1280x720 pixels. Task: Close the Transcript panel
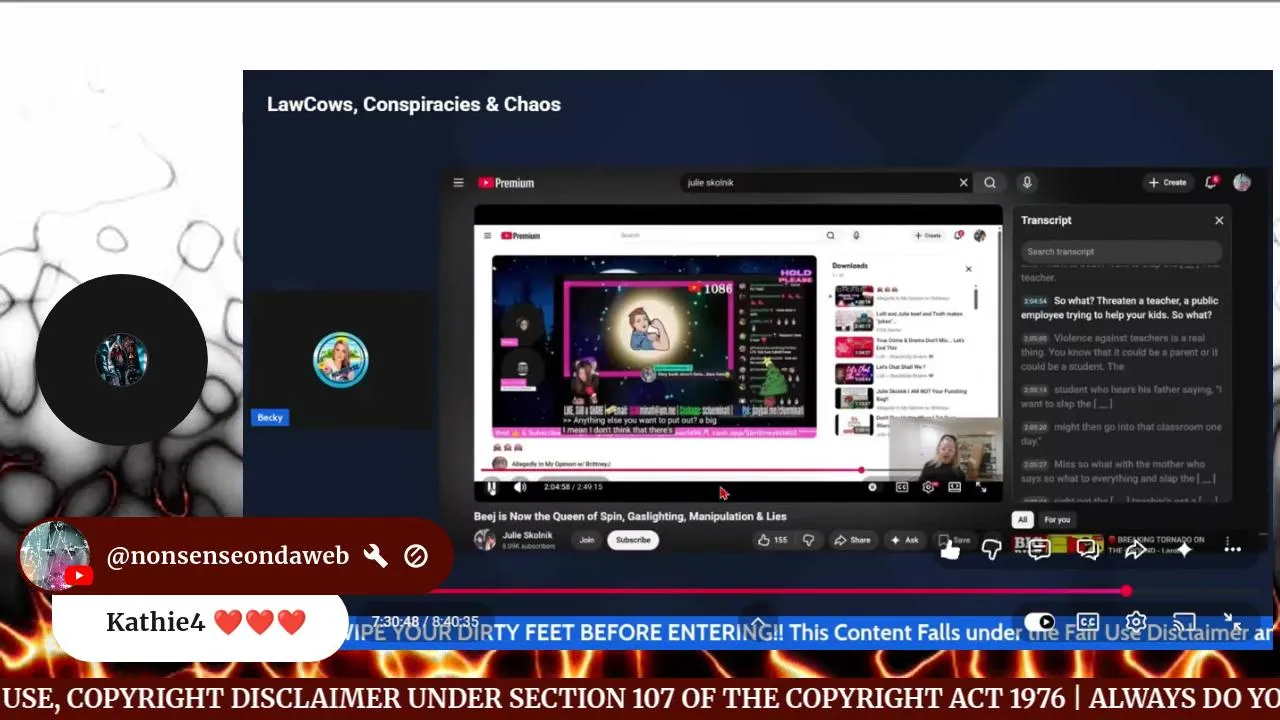click(1219, 220)
